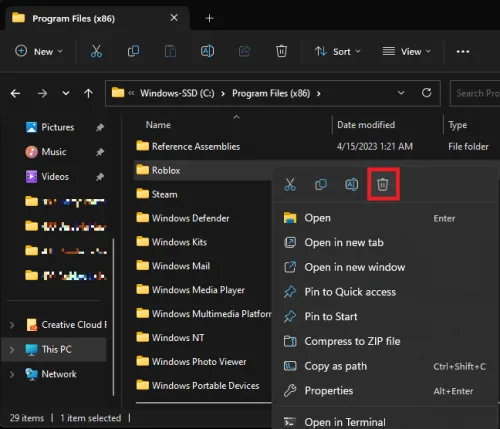Sort by the Name column header

pyautogui.click(x=158, y=125)
